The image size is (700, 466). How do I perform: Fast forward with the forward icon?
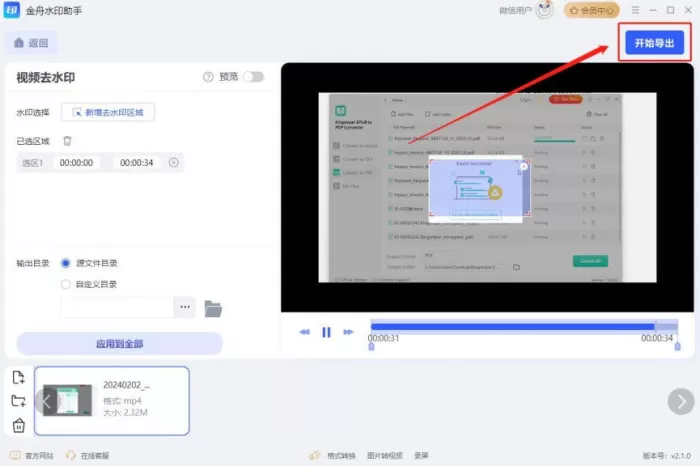point(348,332)
